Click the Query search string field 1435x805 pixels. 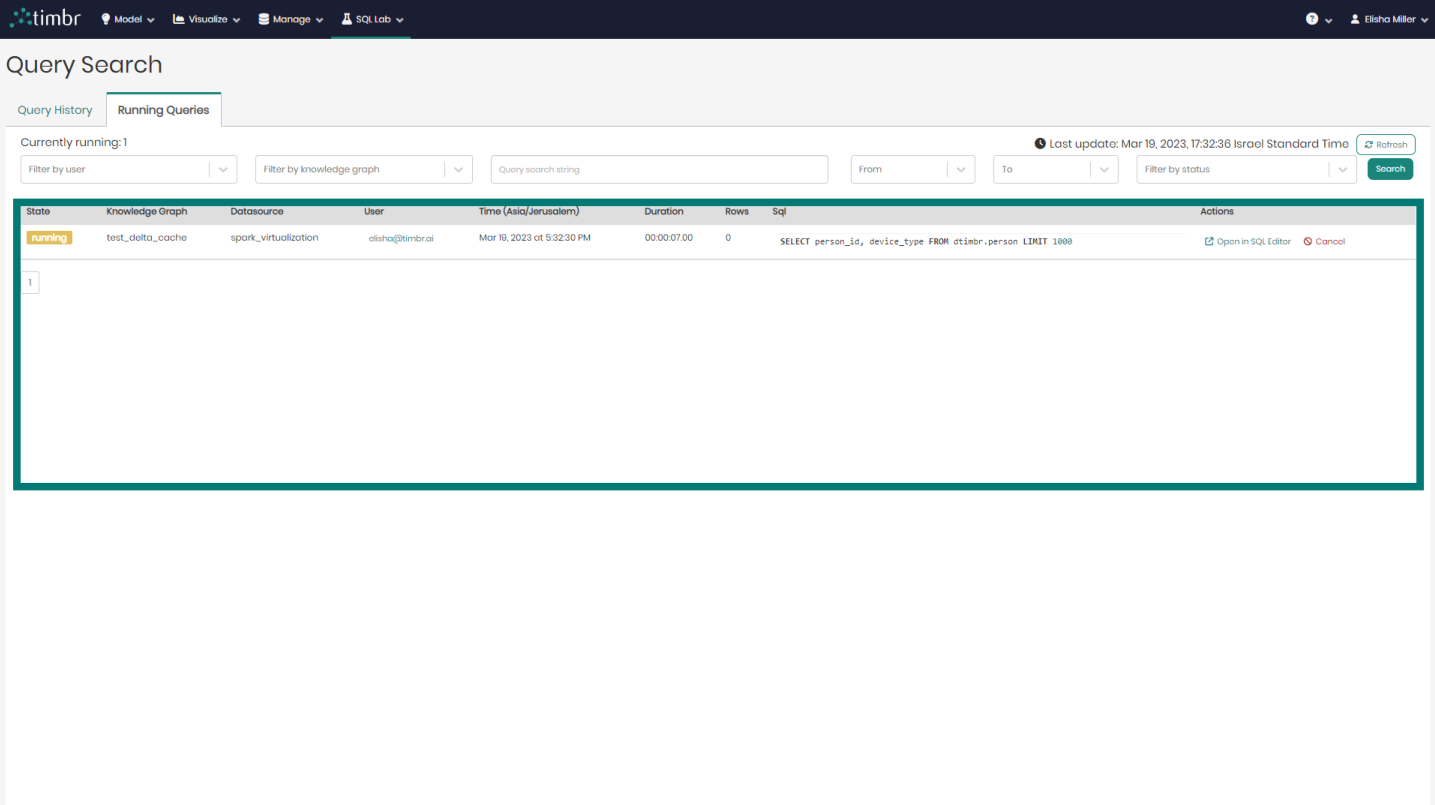(658, 169)
